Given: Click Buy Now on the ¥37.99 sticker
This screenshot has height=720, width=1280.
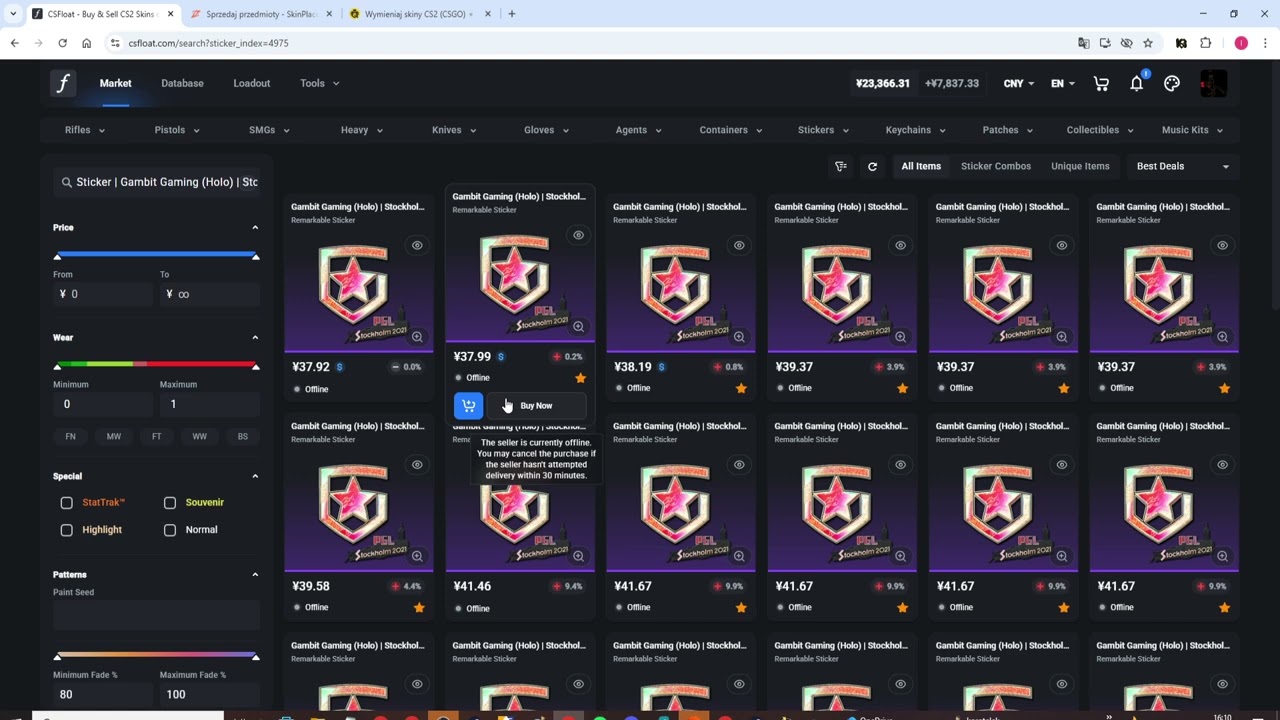Looking at the screenshot, I should click(x=536, y=405).
